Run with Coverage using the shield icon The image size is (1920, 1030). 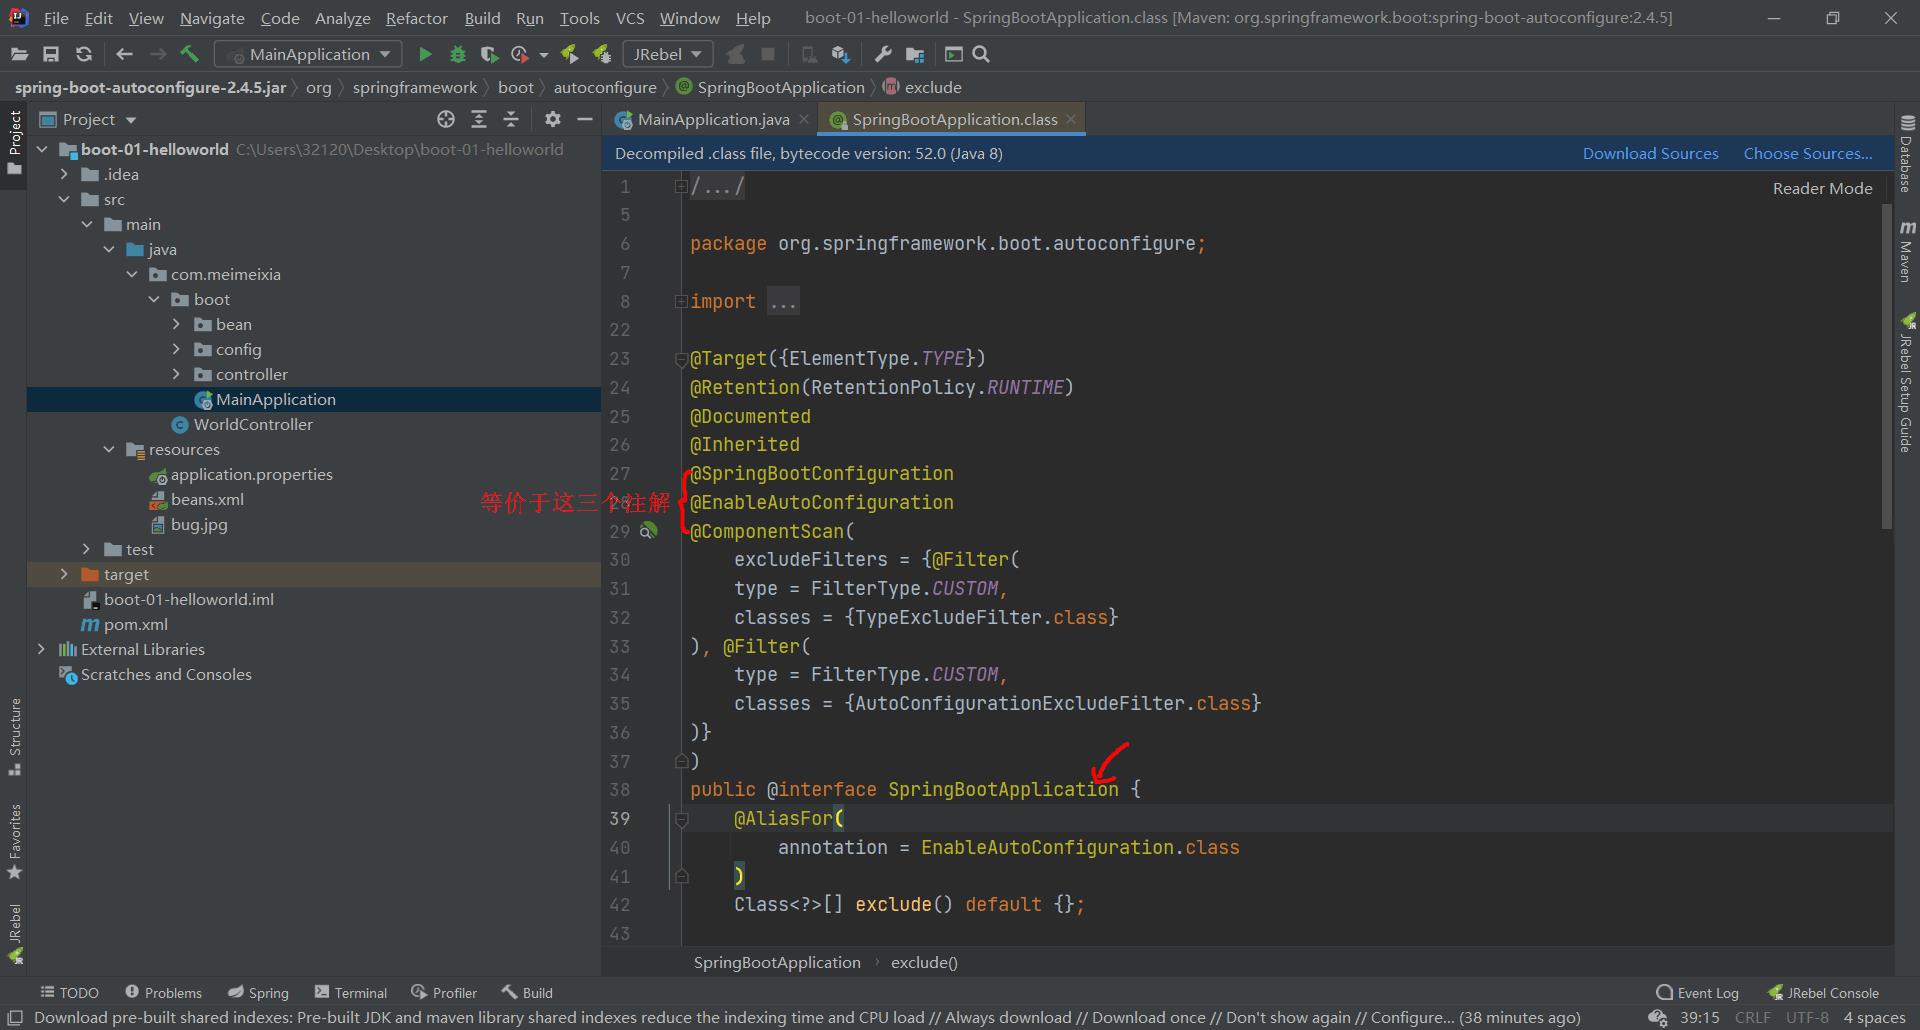489,54
